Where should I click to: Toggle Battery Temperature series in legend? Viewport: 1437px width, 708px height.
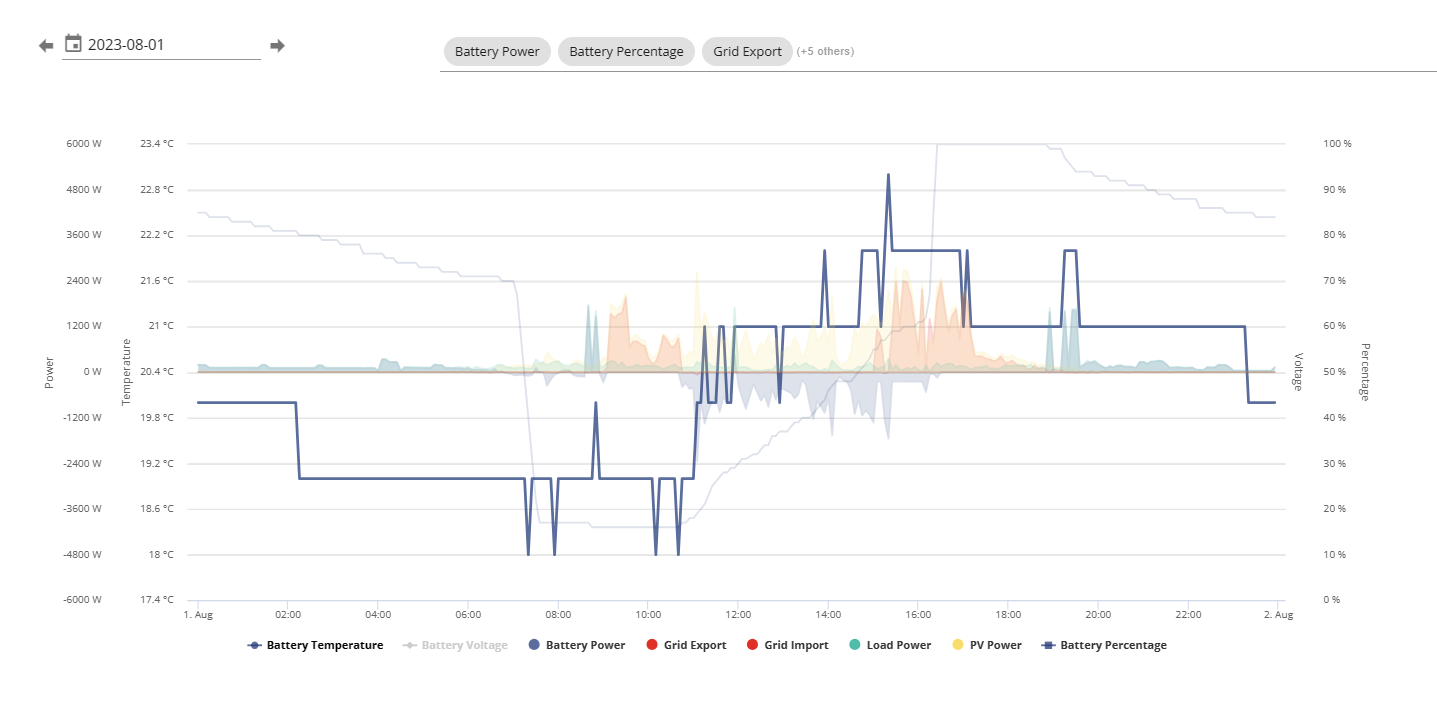point(315,645)
